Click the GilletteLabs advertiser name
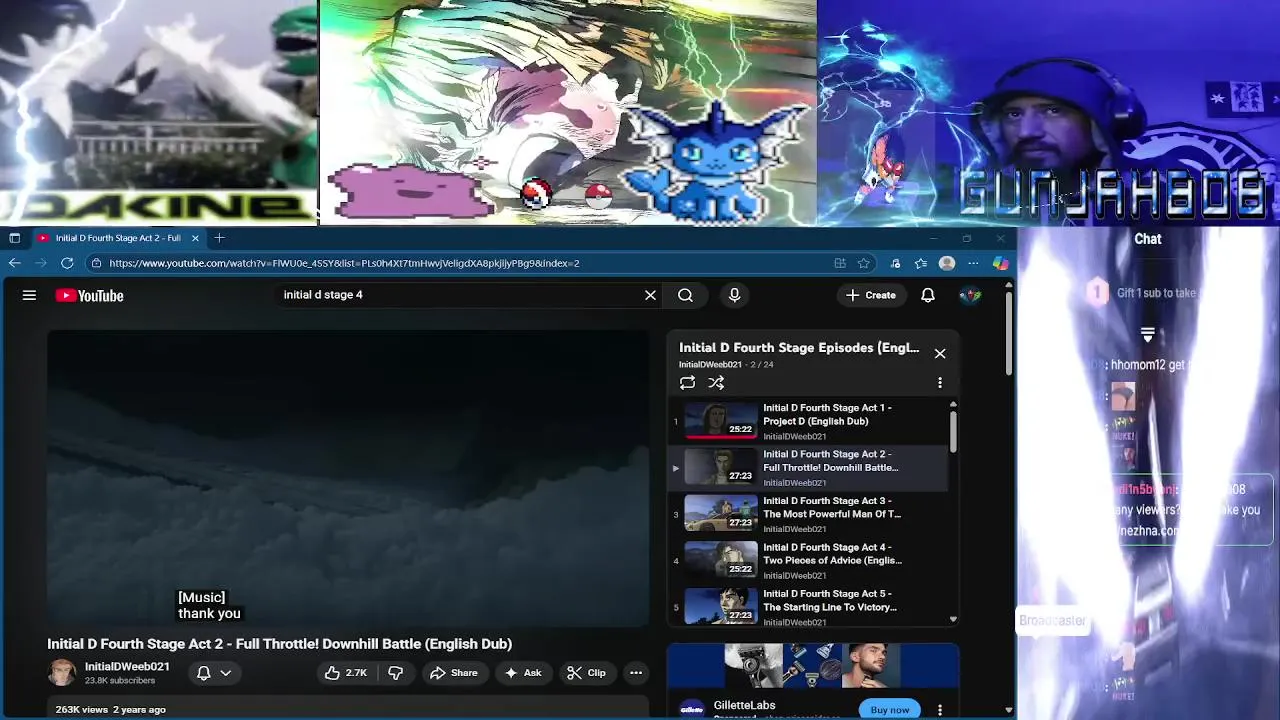The height and width of the screenshot is (720, 1280). point(744,705)
